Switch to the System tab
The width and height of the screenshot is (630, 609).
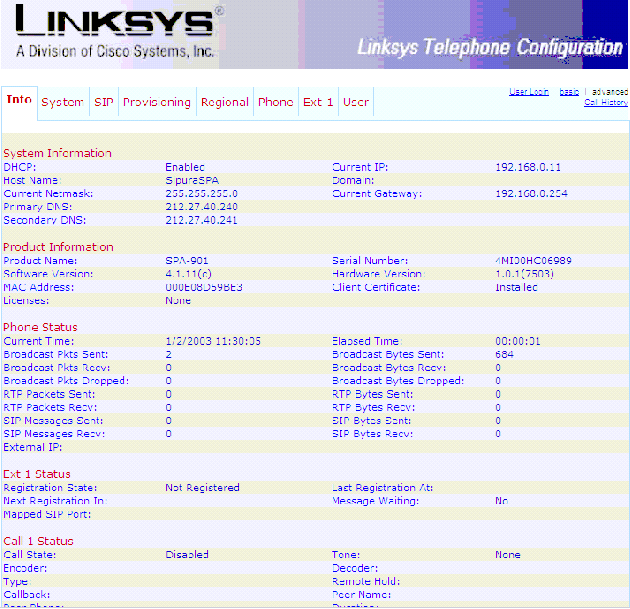tap(62, 102)
